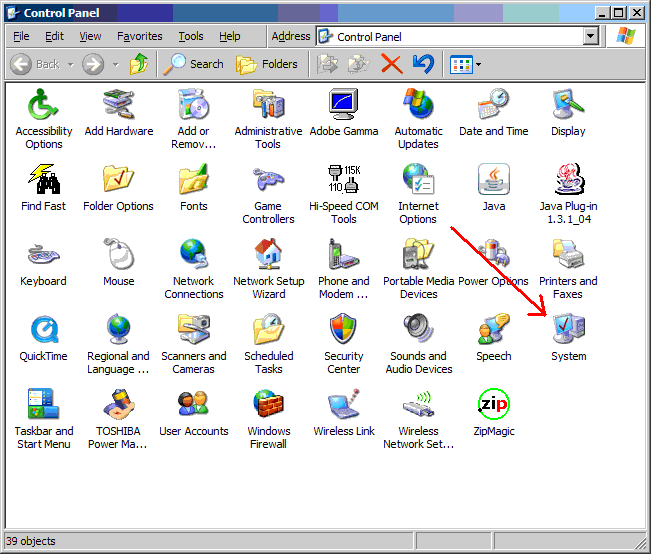
Task: Select Windows Firewall icon
Action: (x=269, y=404)
